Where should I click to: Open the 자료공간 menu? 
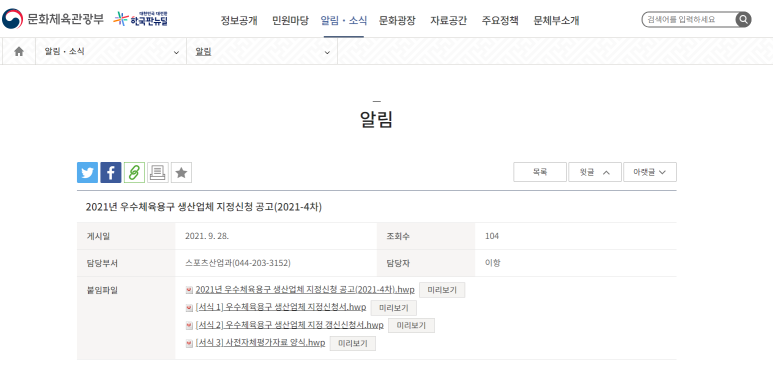pos(449,21)
